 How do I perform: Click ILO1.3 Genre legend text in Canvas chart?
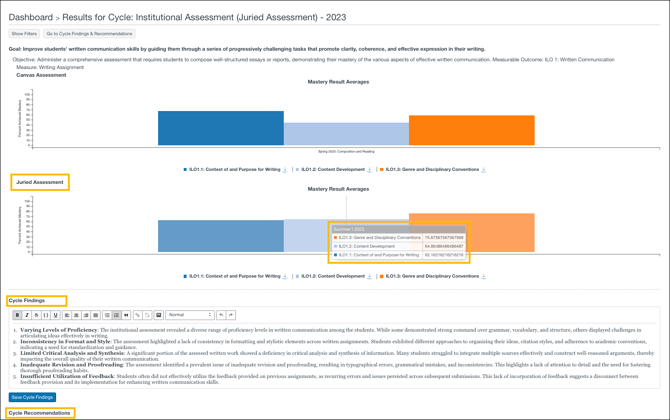coord(432,170)
